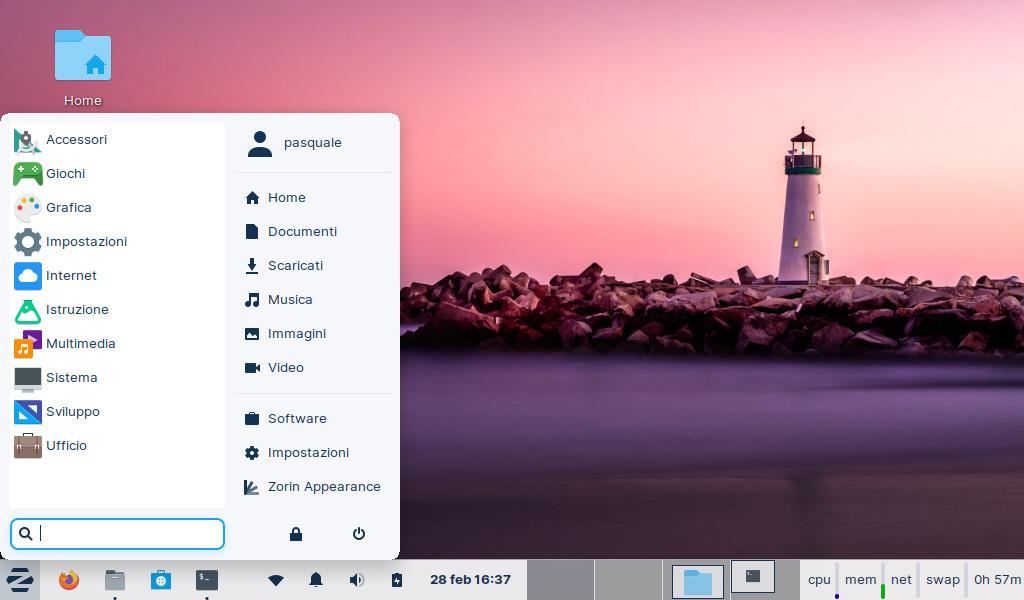The image size is (1024, 600).
Task: Open the Sviluppo category
Action: click(x=118, y=411)
